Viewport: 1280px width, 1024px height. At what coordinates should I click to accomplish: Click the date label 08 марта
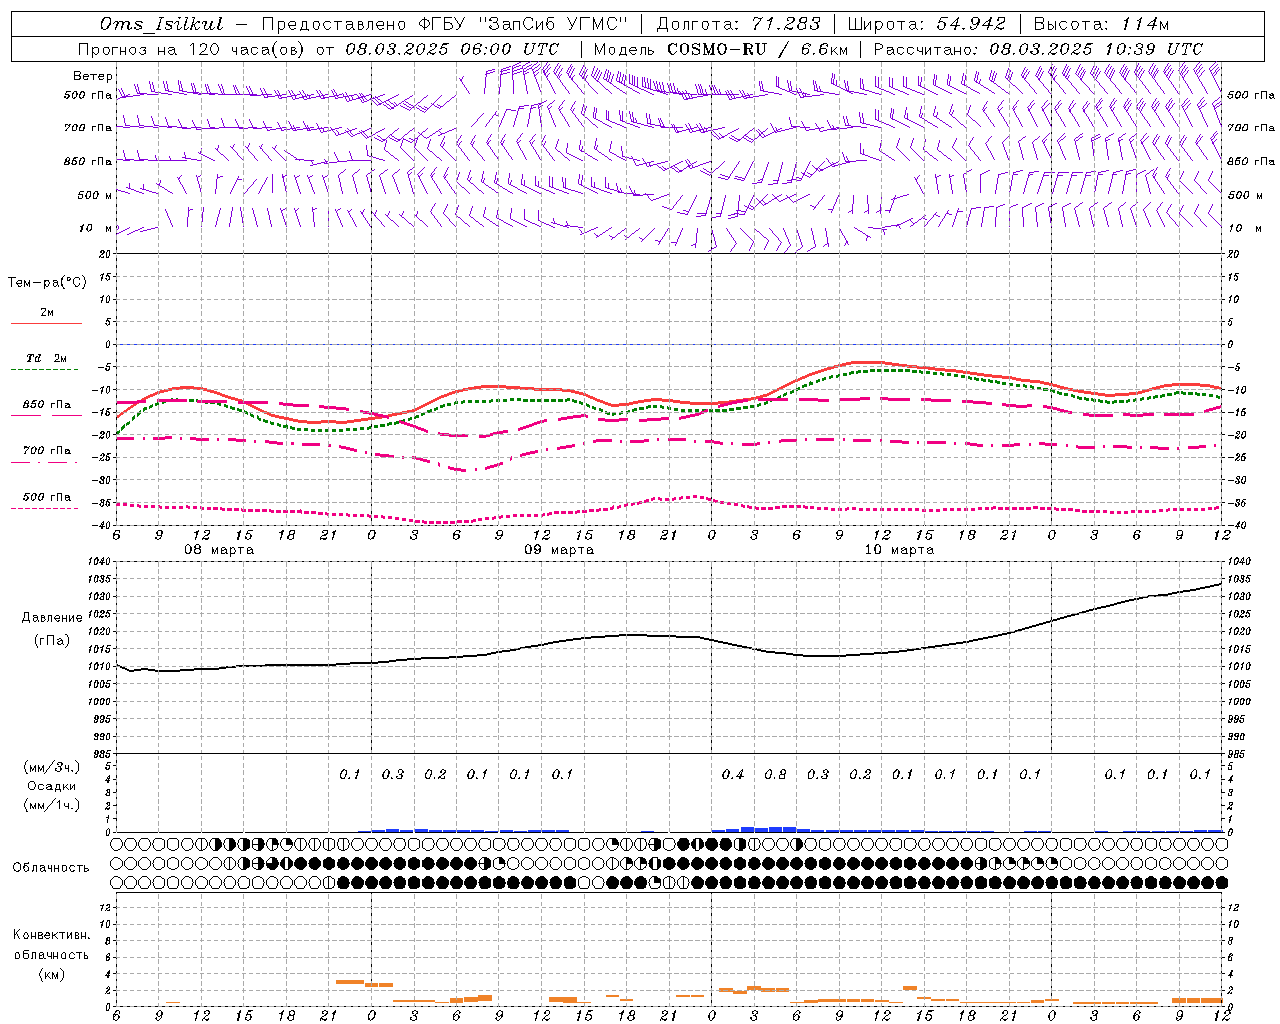(219, 550)
